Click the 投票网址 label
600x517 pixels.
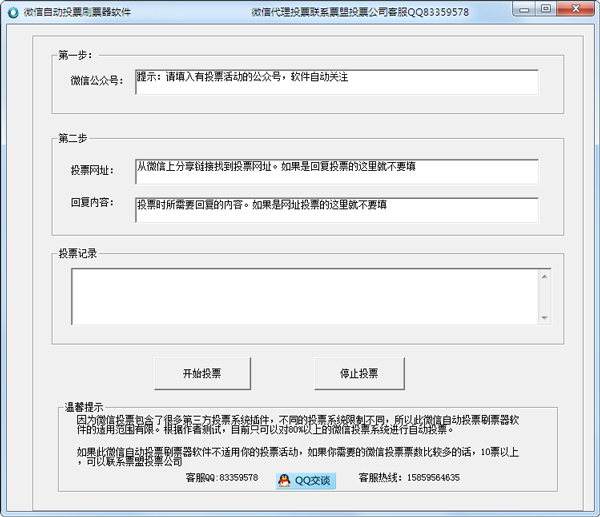(x=92, y=170)
